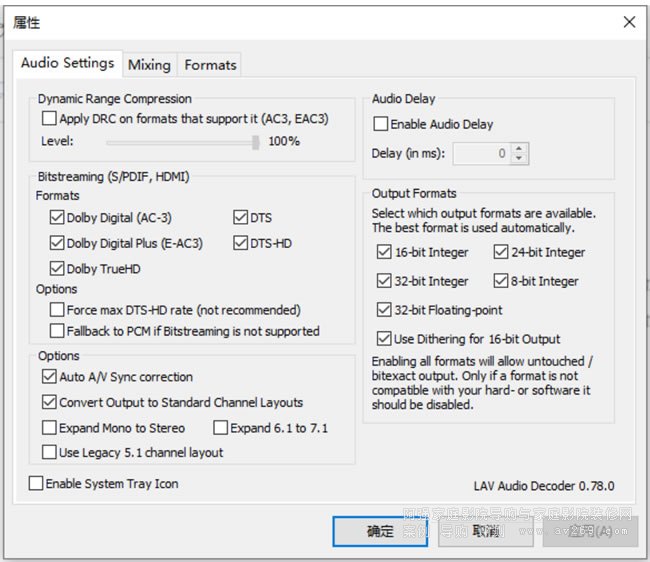Toggle Dolby Digital Plus (E-AC3) checkbox
Viewport: 650px width, 562px height.
click(57, 243)
